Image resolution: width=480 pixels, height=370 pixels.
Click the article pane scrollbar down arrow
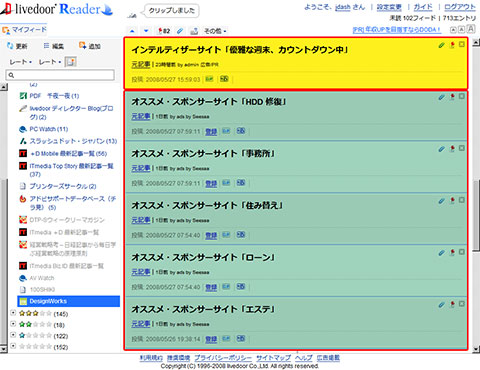tap(476, 349)
